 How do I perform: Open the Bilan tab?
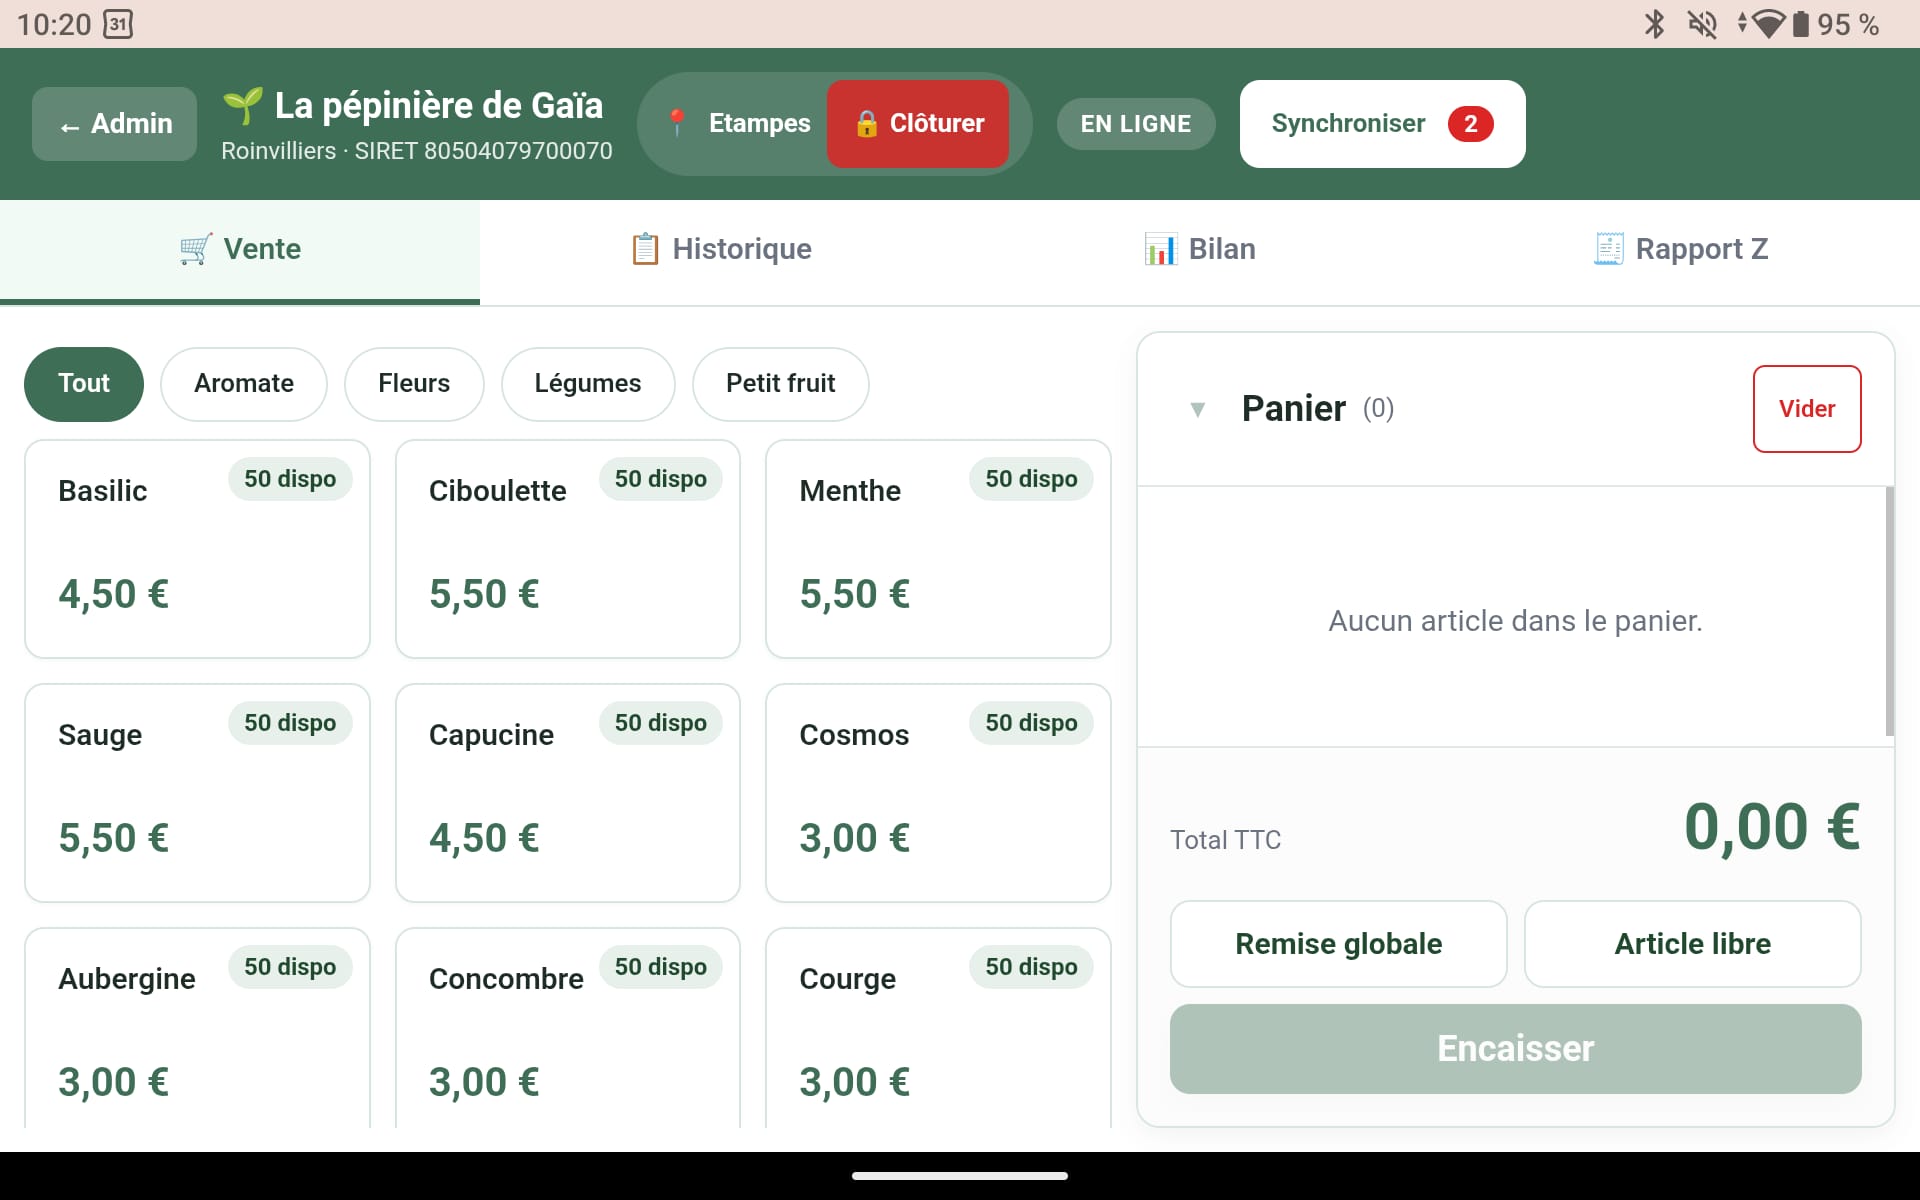pos(1200,250)
